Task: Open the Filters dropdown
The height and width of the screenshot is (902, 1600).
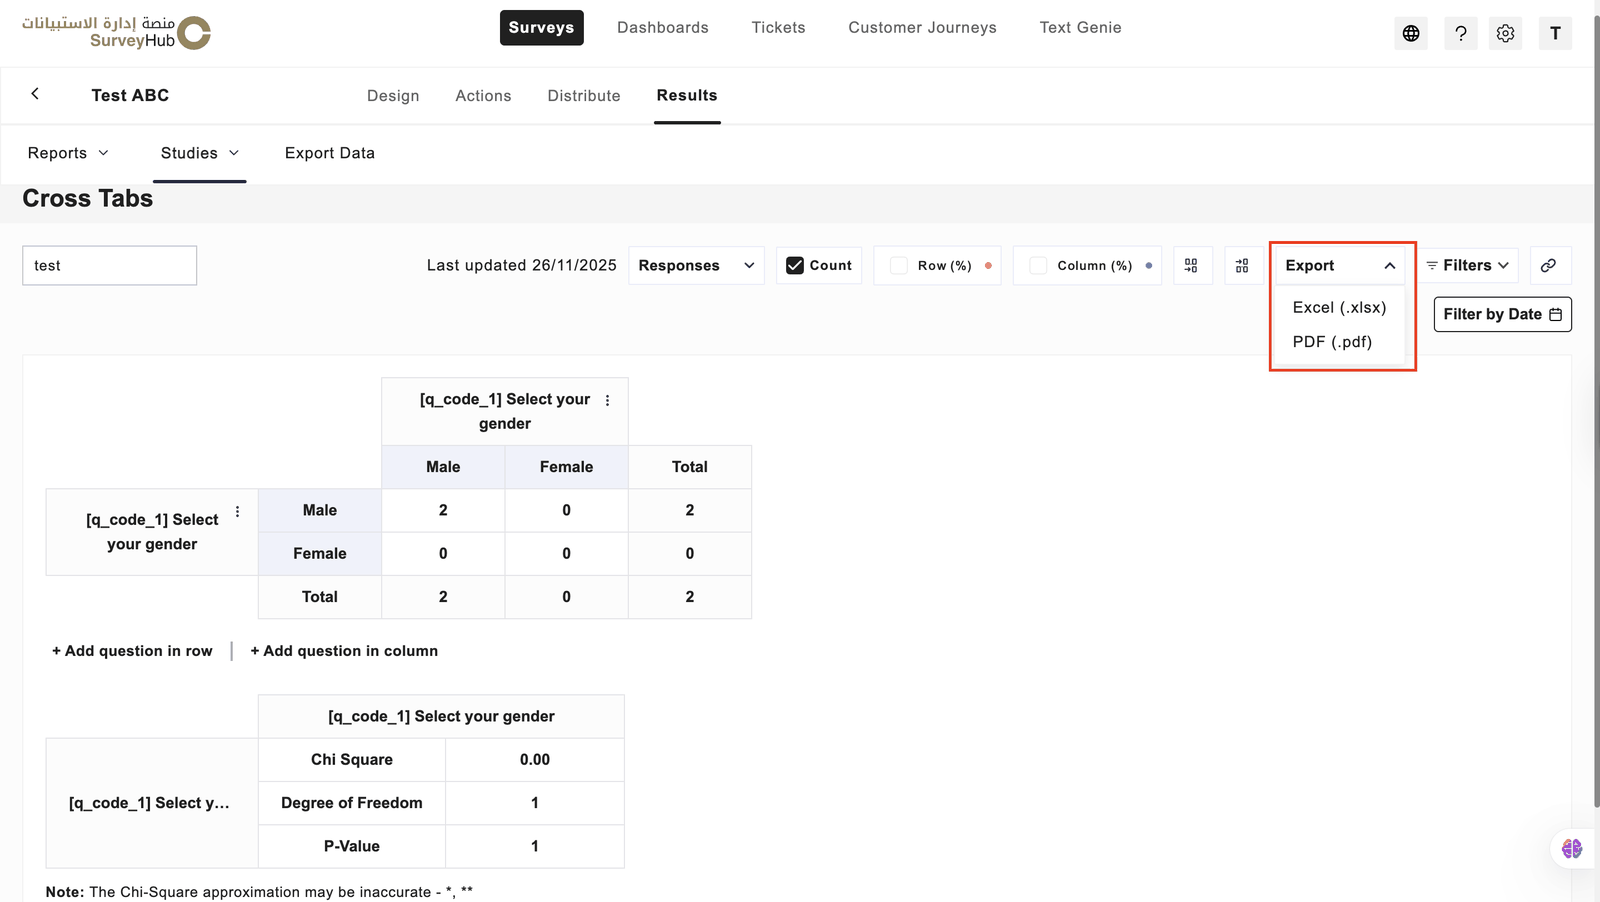Action: tap(1468, 265)
